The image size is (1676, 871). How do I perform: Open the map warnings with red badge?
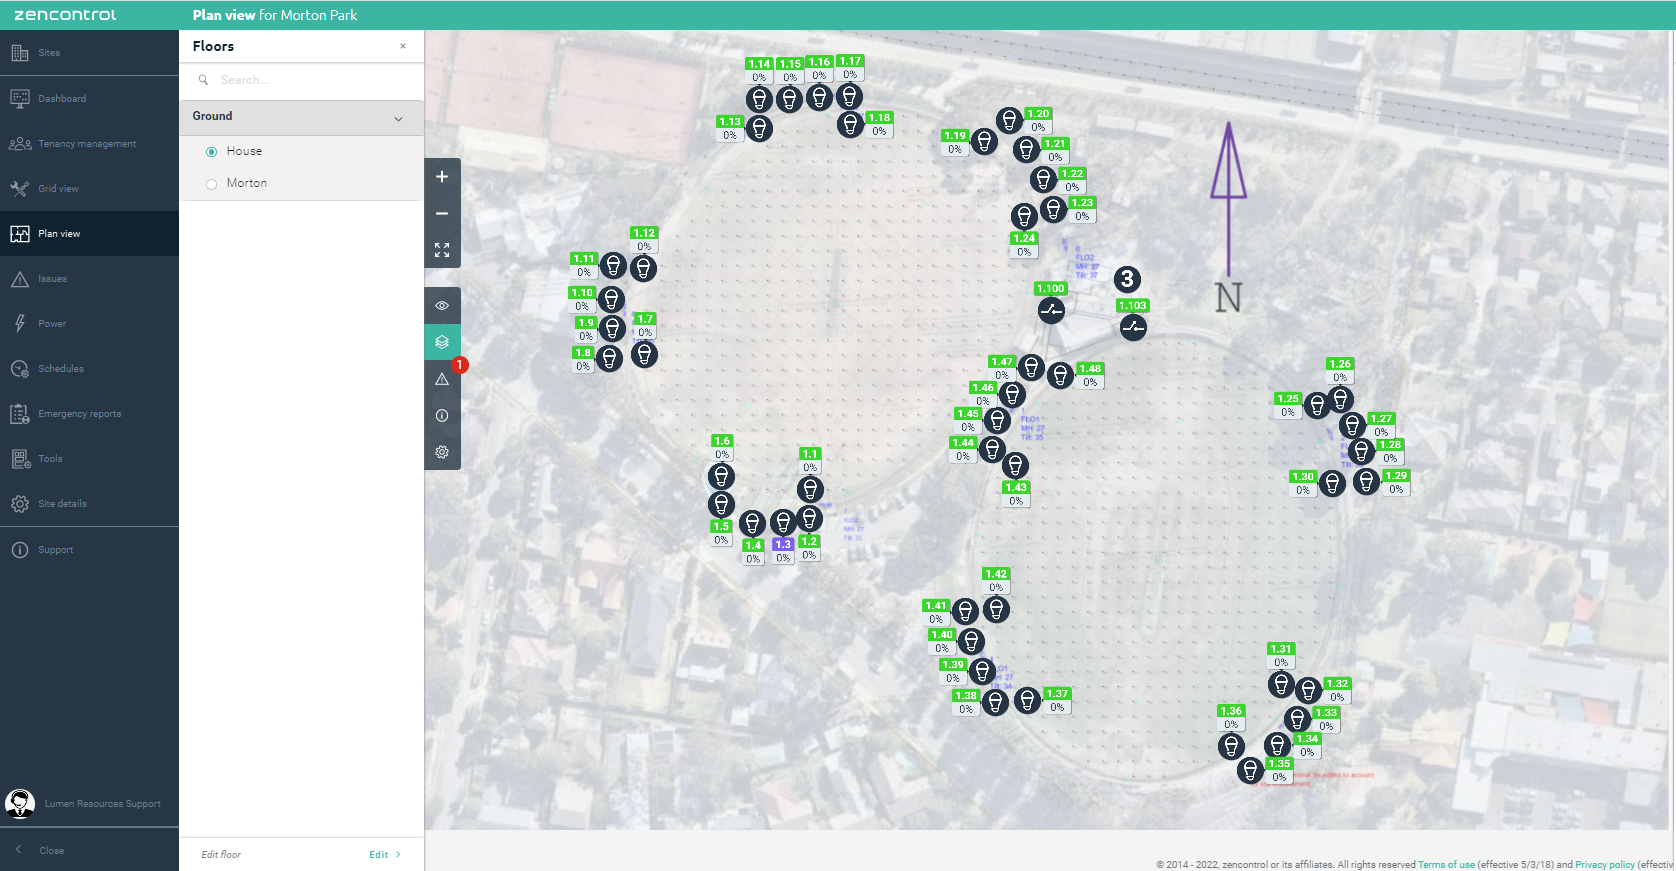click(442, 379)
